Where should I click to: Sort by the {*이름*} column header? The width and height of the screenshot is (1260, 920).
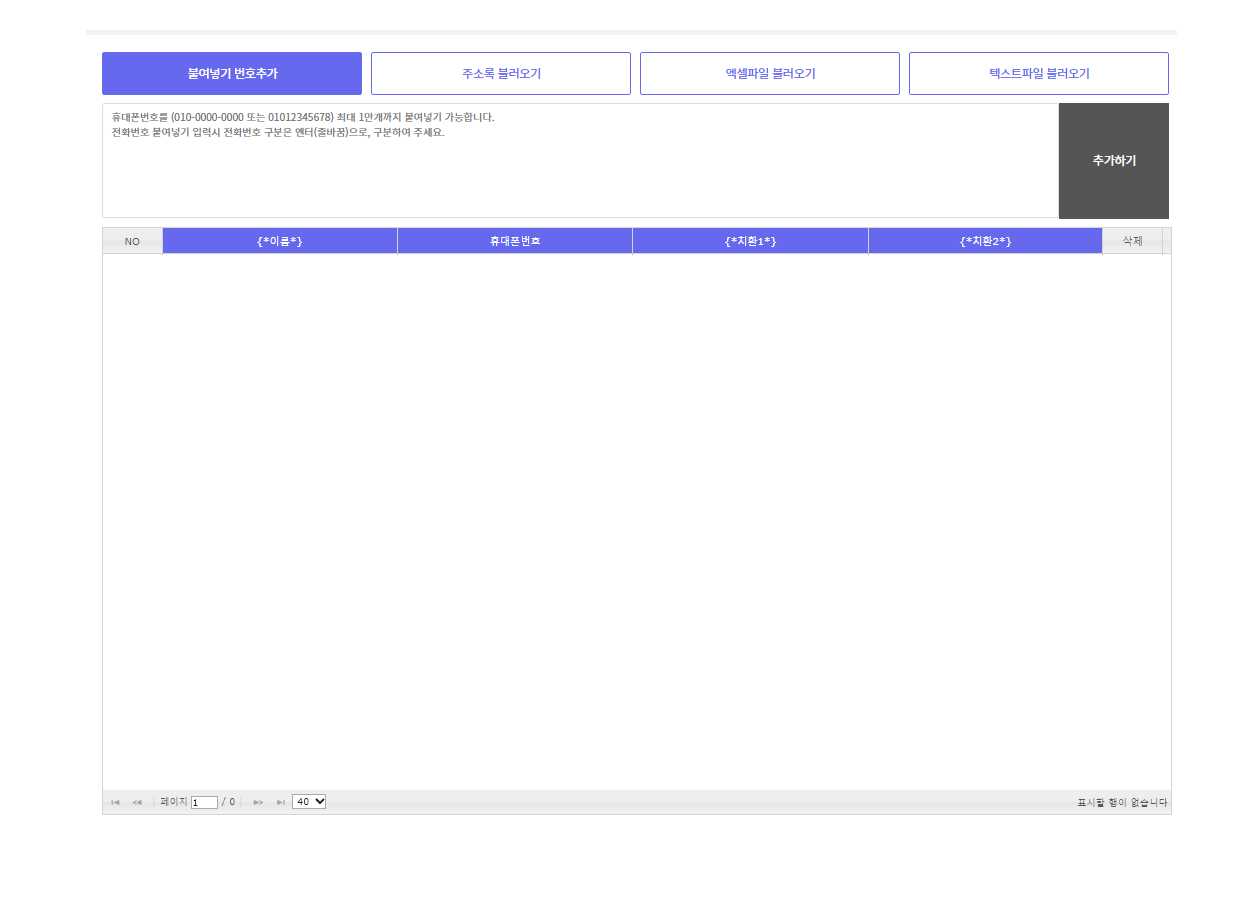coord(280,241)
